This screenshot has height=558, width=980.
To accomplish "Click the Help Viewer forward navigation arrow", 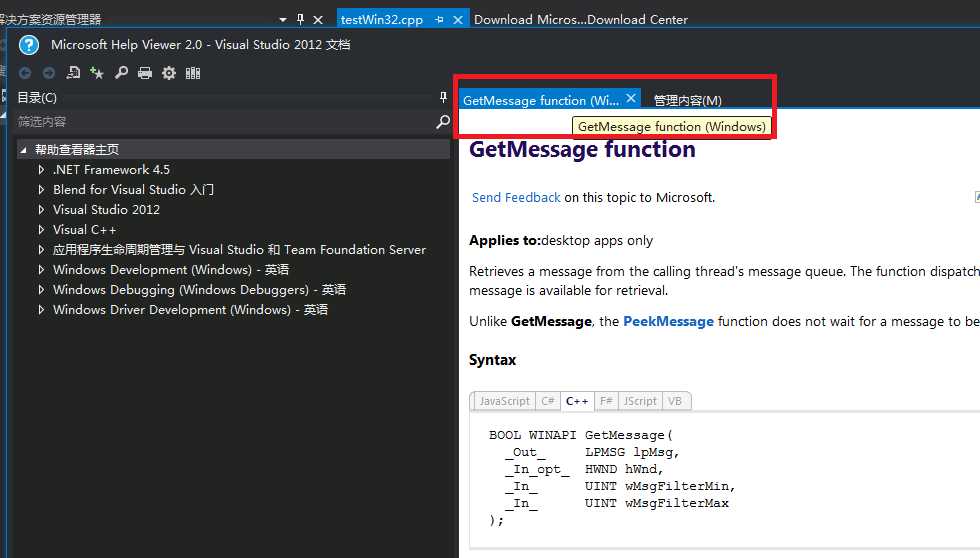I will 49,73.
